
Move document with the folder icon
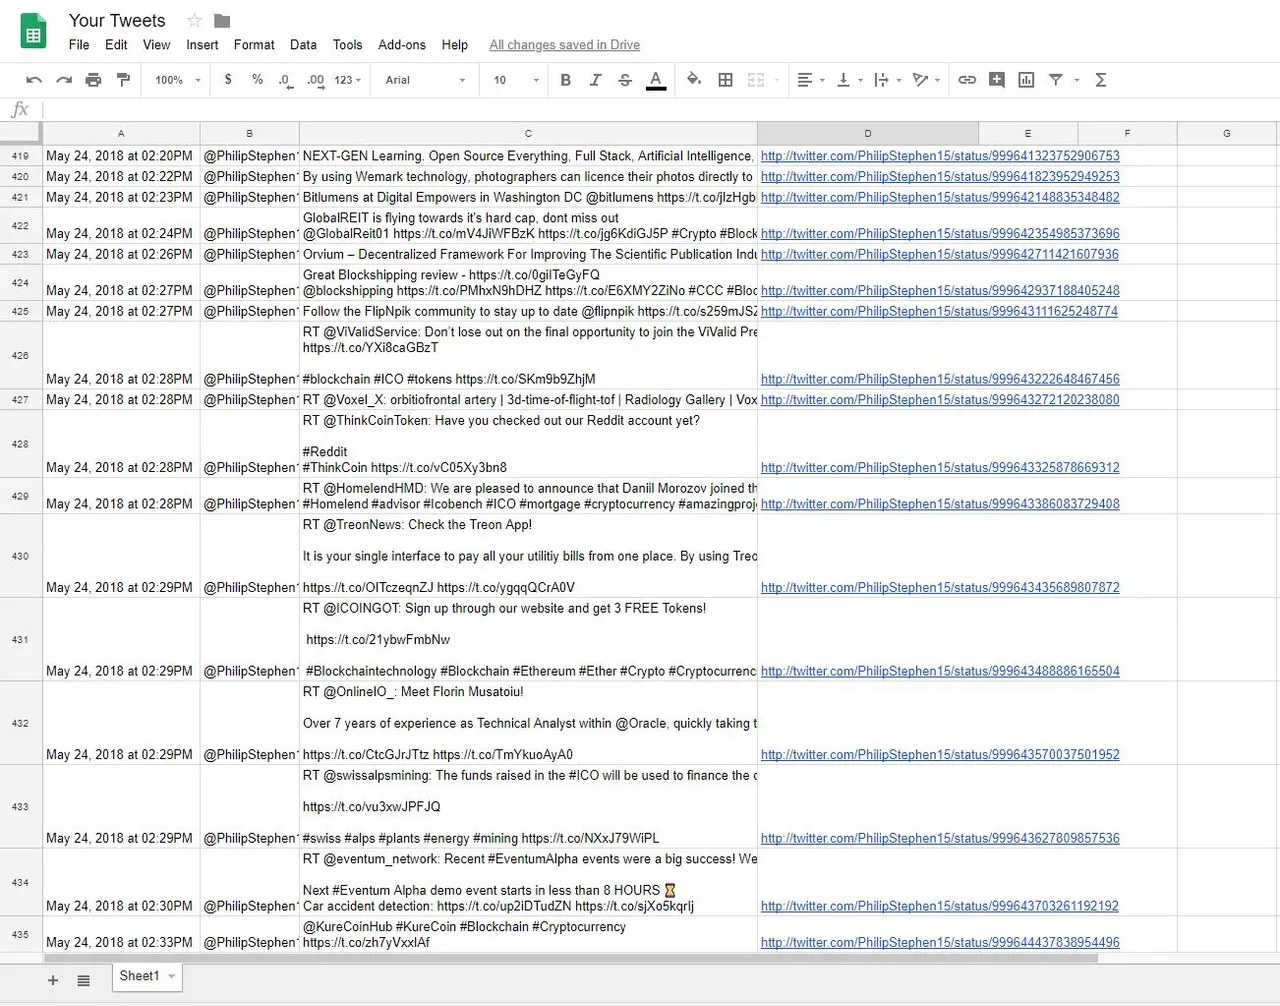click(x=222, y=20)
